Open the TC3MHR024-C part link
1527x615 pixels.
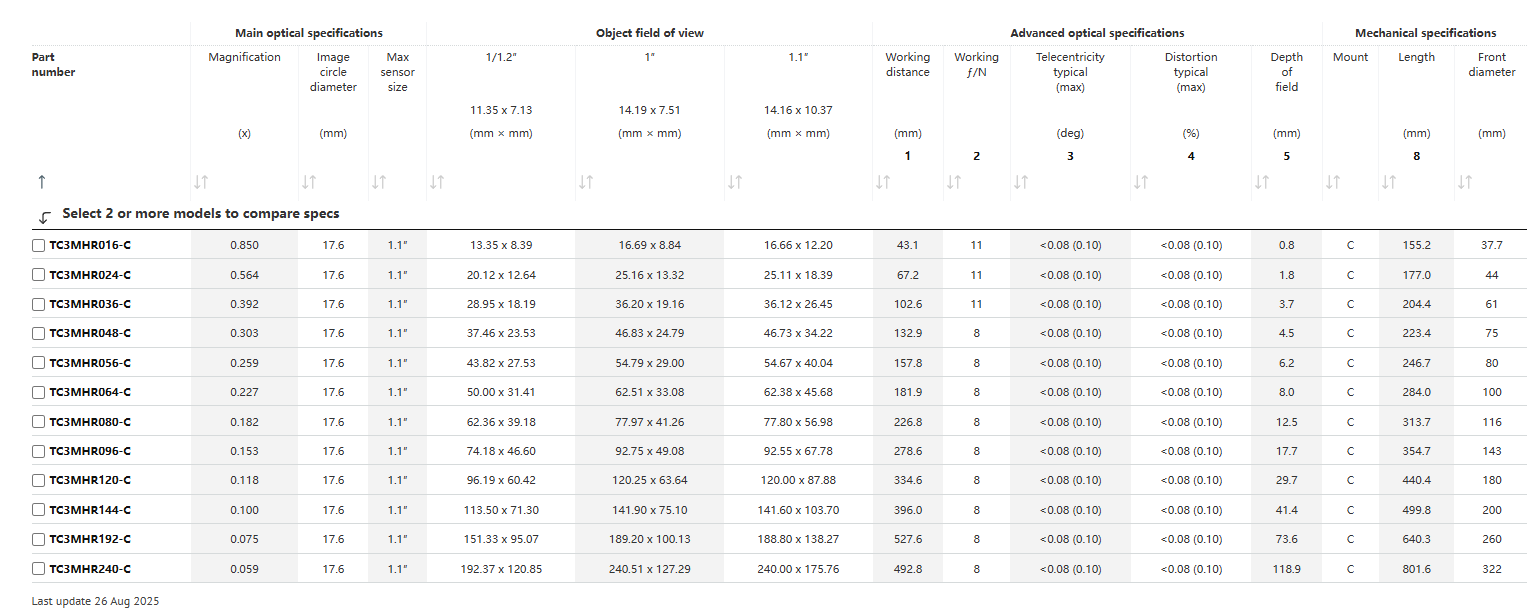[x=90, y=275]
